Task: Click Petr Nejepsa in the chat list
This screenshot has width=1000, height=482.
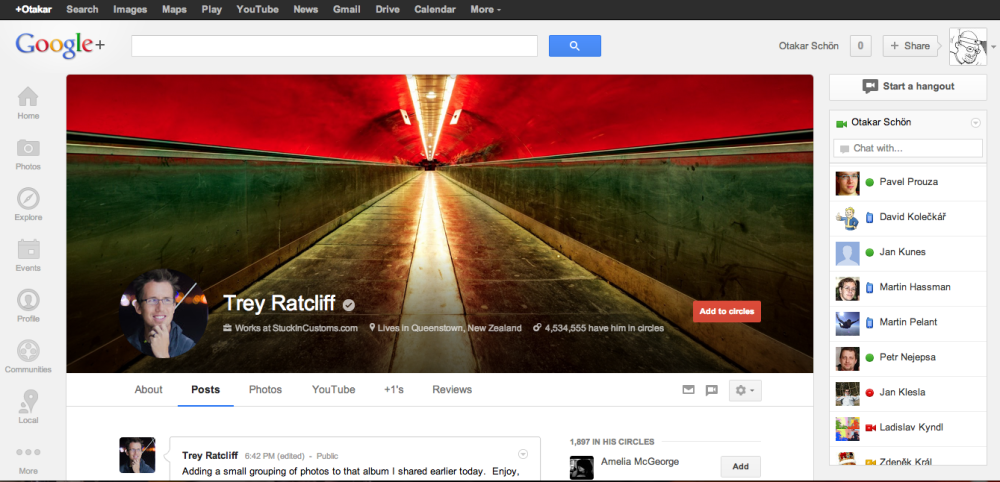Action: pos(908,358)
